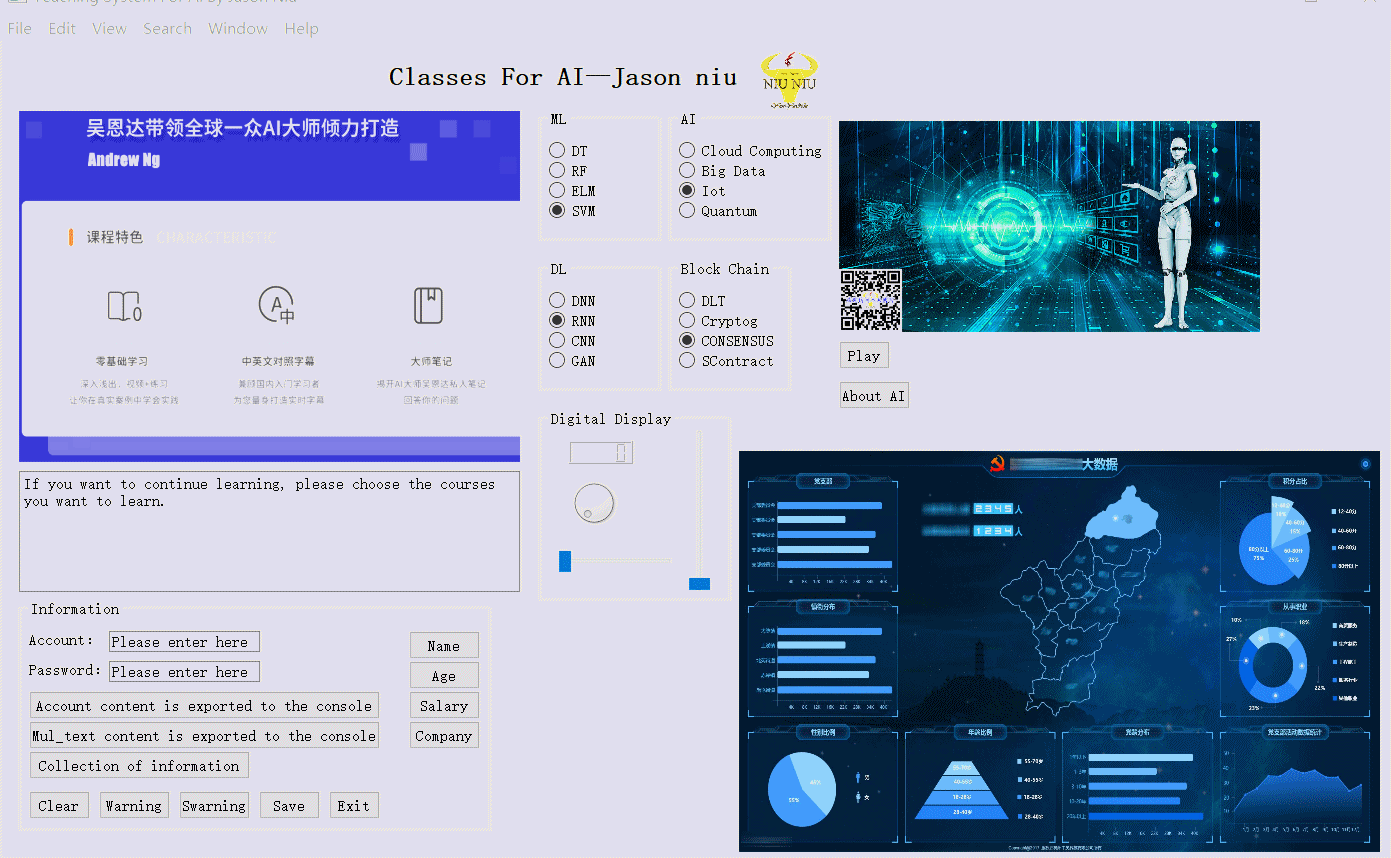This screenshot has height=858, width=1391.
Task: Click the 'Information' group label
Action: pyautogui.click(x=75, y=609)
